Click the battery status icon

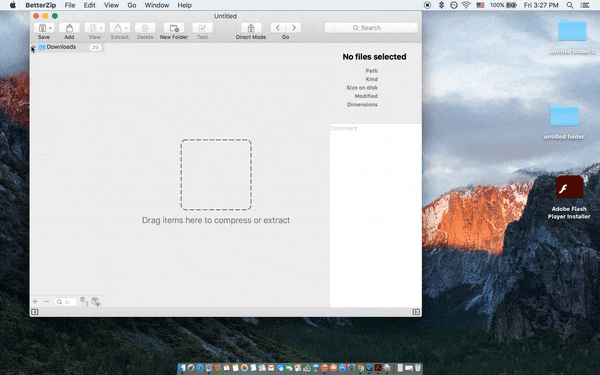tap(503, 5)
